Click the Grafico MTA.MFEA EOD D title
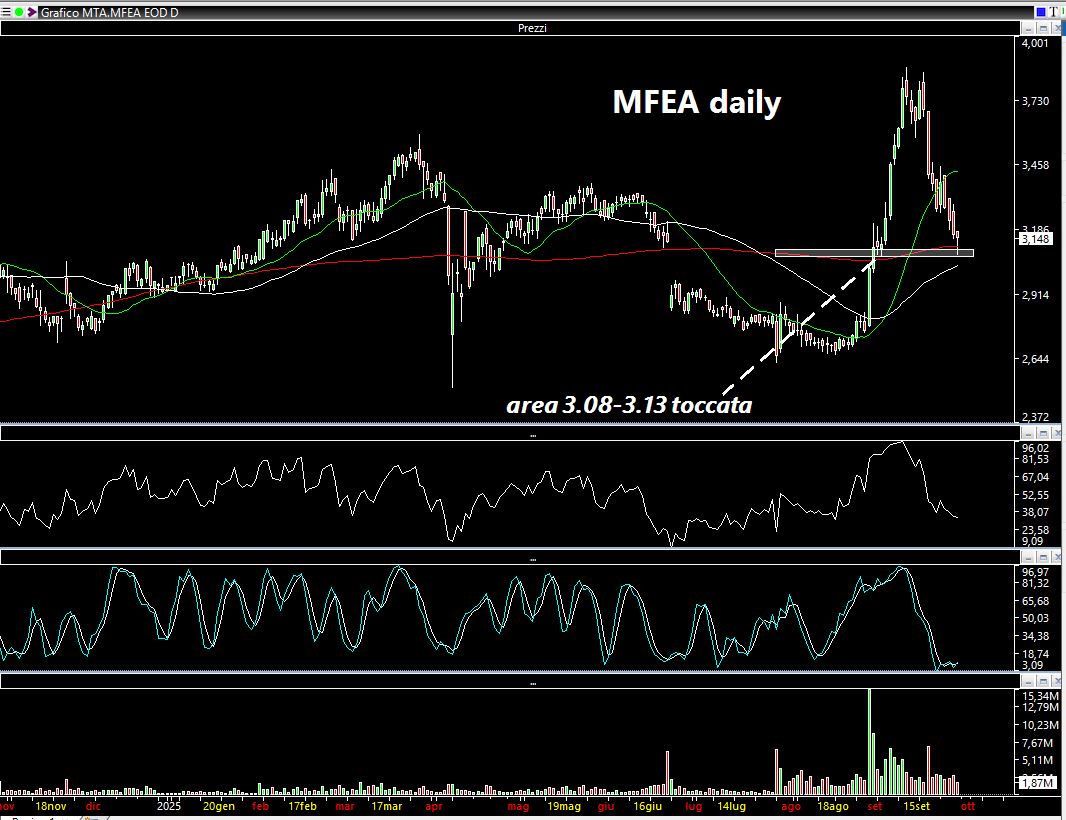1066x820 pixels. [x=109, y=12]
